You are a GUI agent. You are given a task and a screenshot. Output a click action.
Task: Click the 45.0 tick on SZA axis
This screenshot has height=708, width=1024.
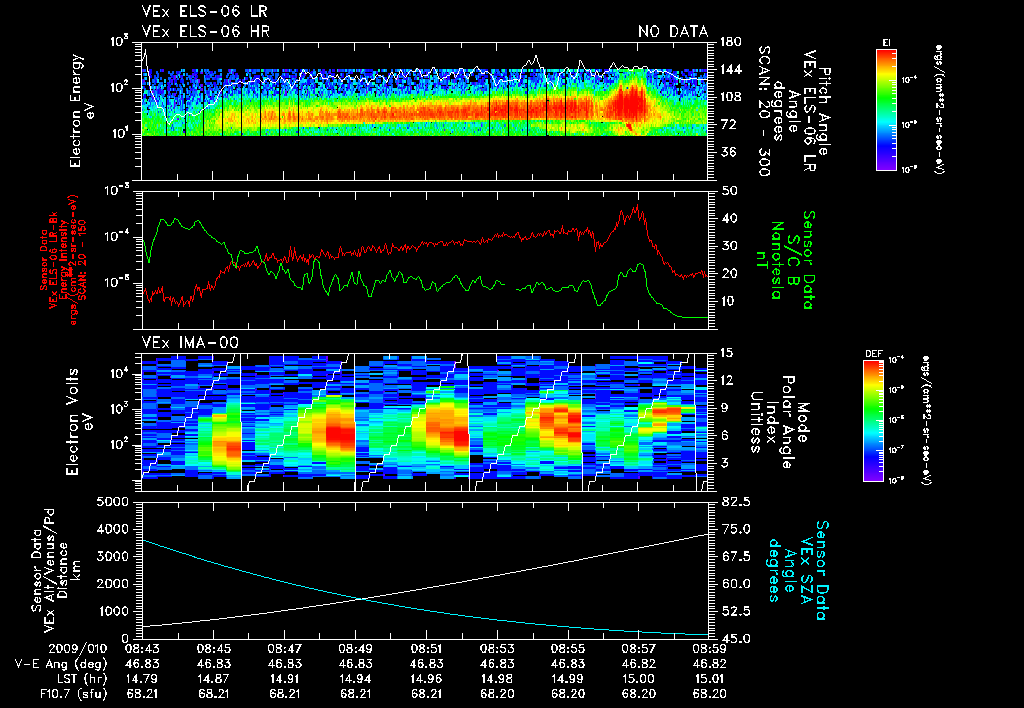pyautogui.click(x=734, y=639)
